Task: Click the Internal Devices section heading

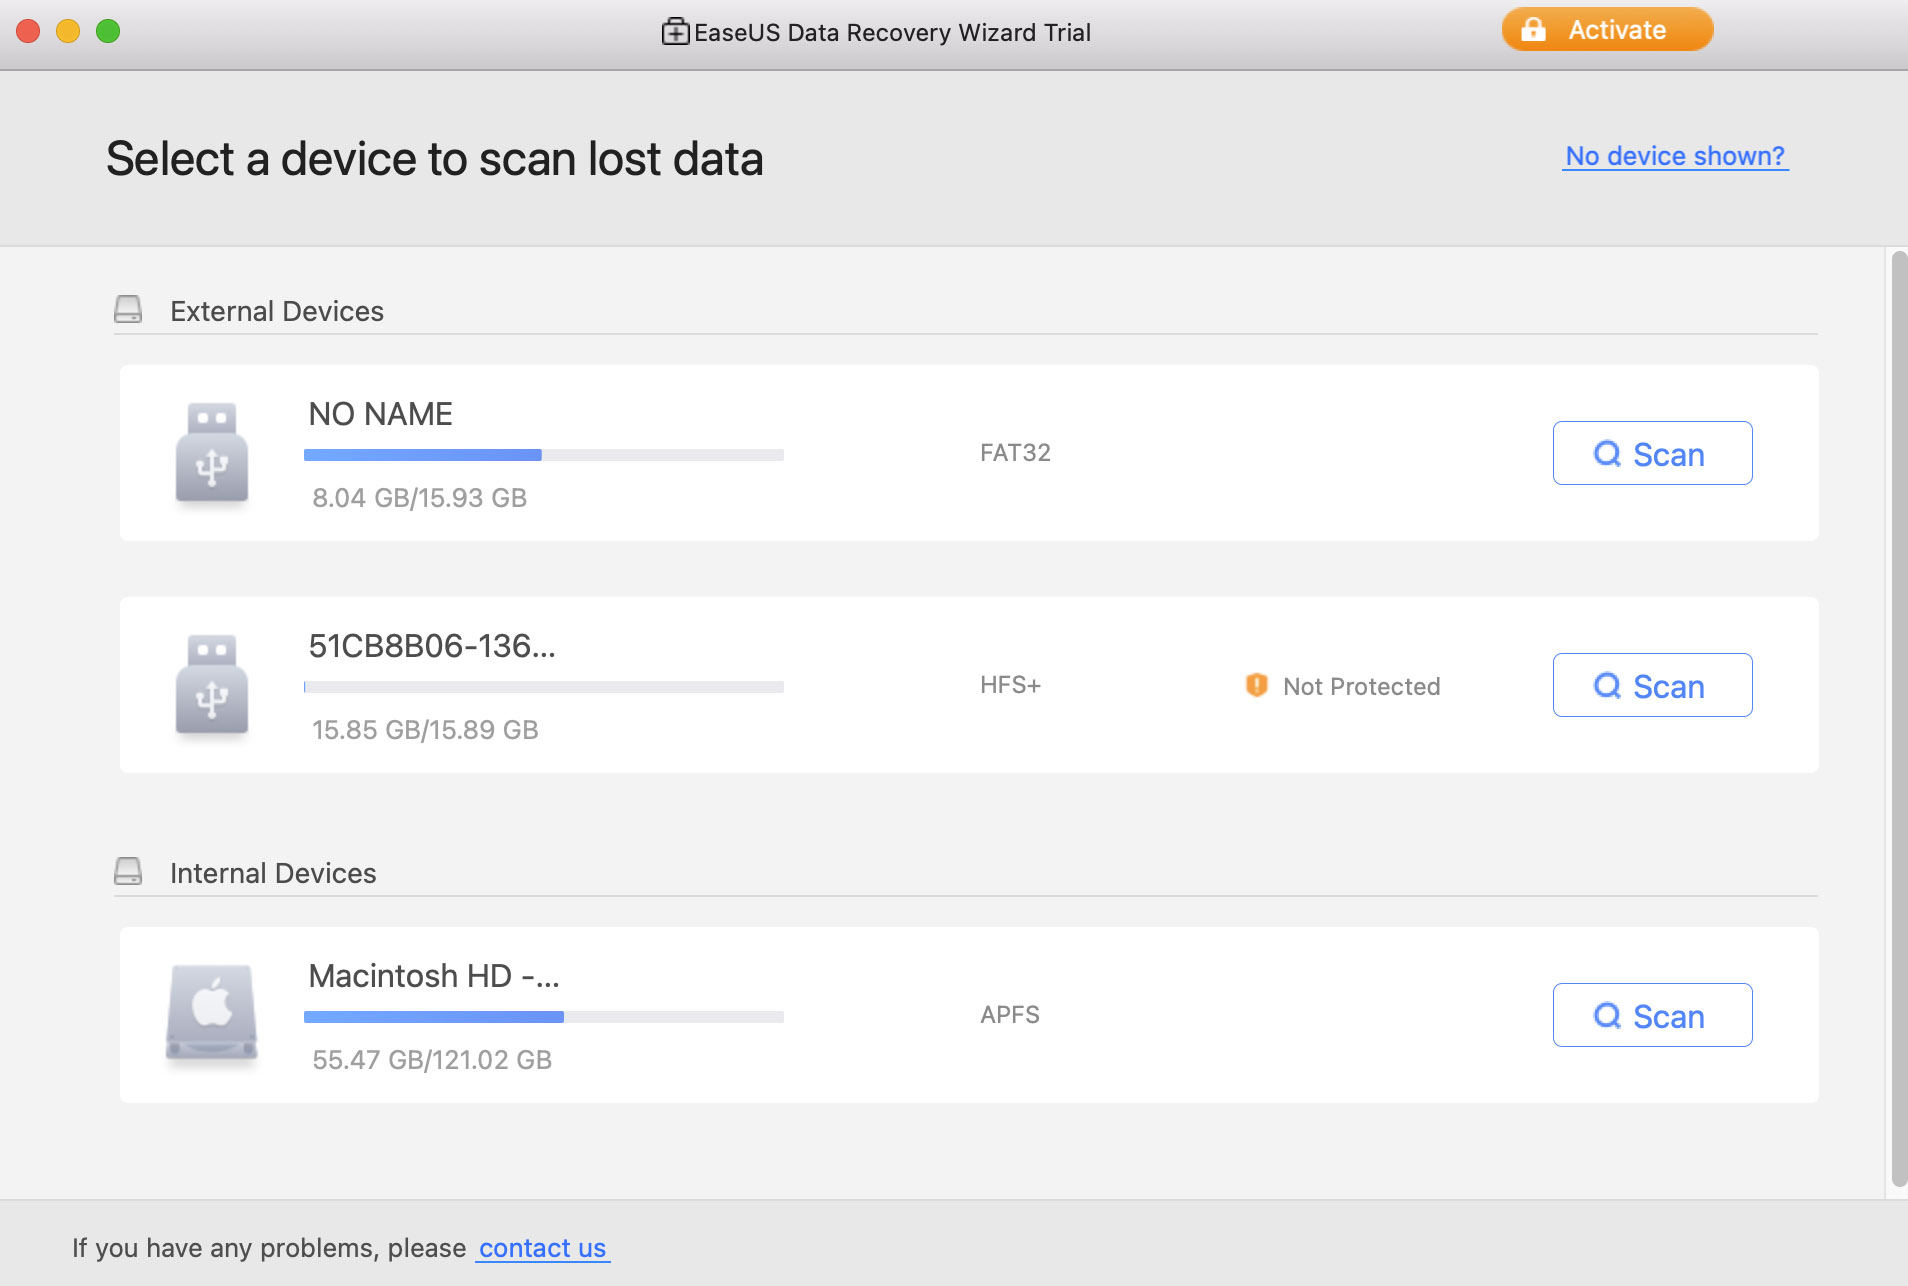Action: (273, 873)
